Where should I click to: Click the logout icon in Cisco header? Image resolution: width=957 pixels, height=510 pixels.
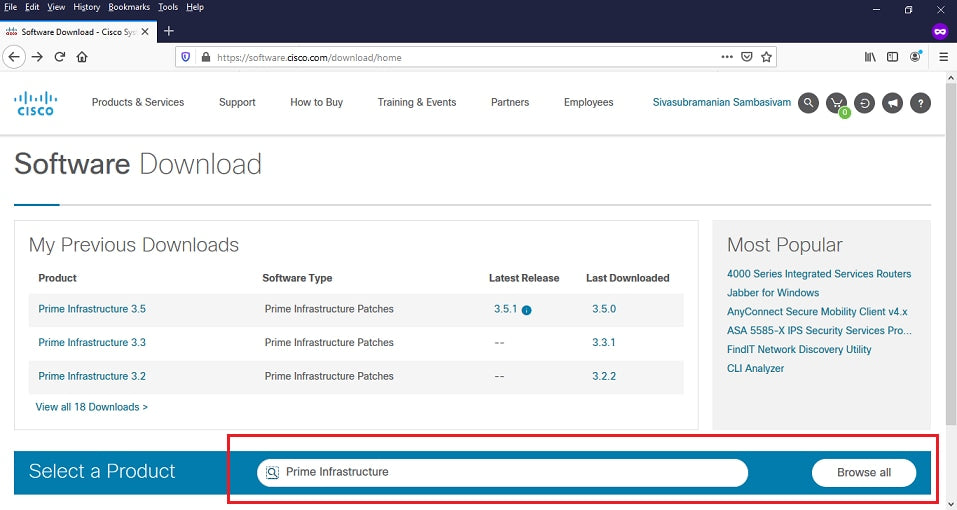pyautogui.click(x=864, y=103)
